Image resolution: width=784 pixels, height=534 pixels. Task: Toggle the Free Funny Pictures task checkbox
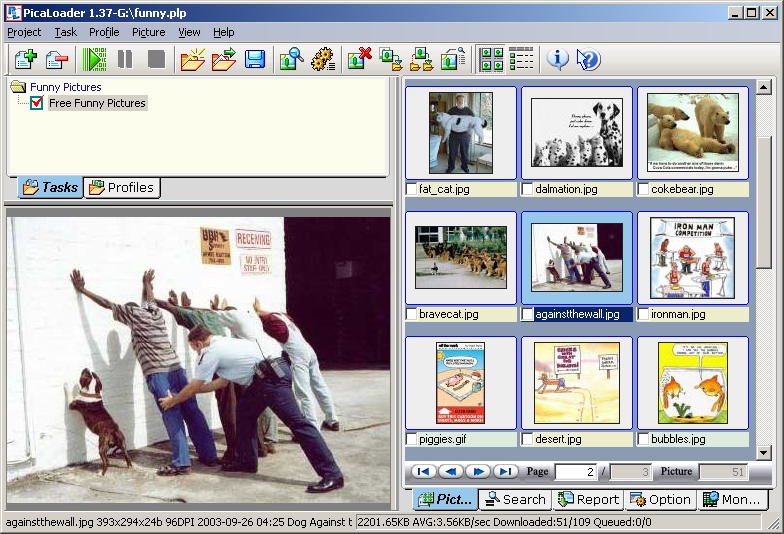tap(37, 103)
